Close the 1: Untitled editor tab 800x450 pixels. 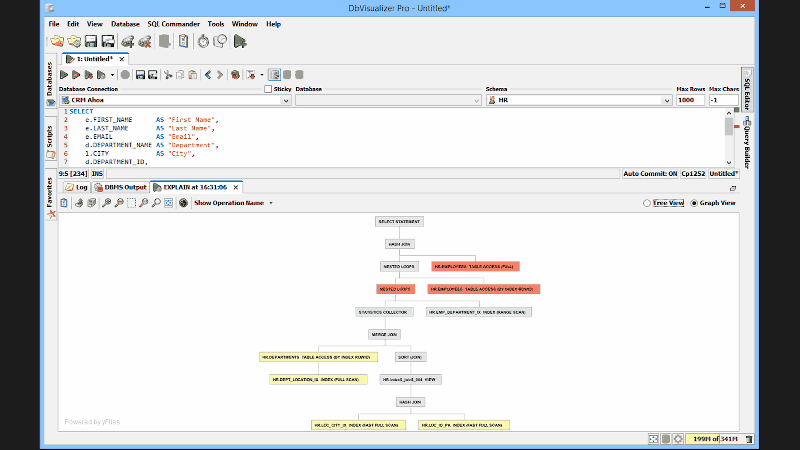pyautogui.click(x=121, y=59)
